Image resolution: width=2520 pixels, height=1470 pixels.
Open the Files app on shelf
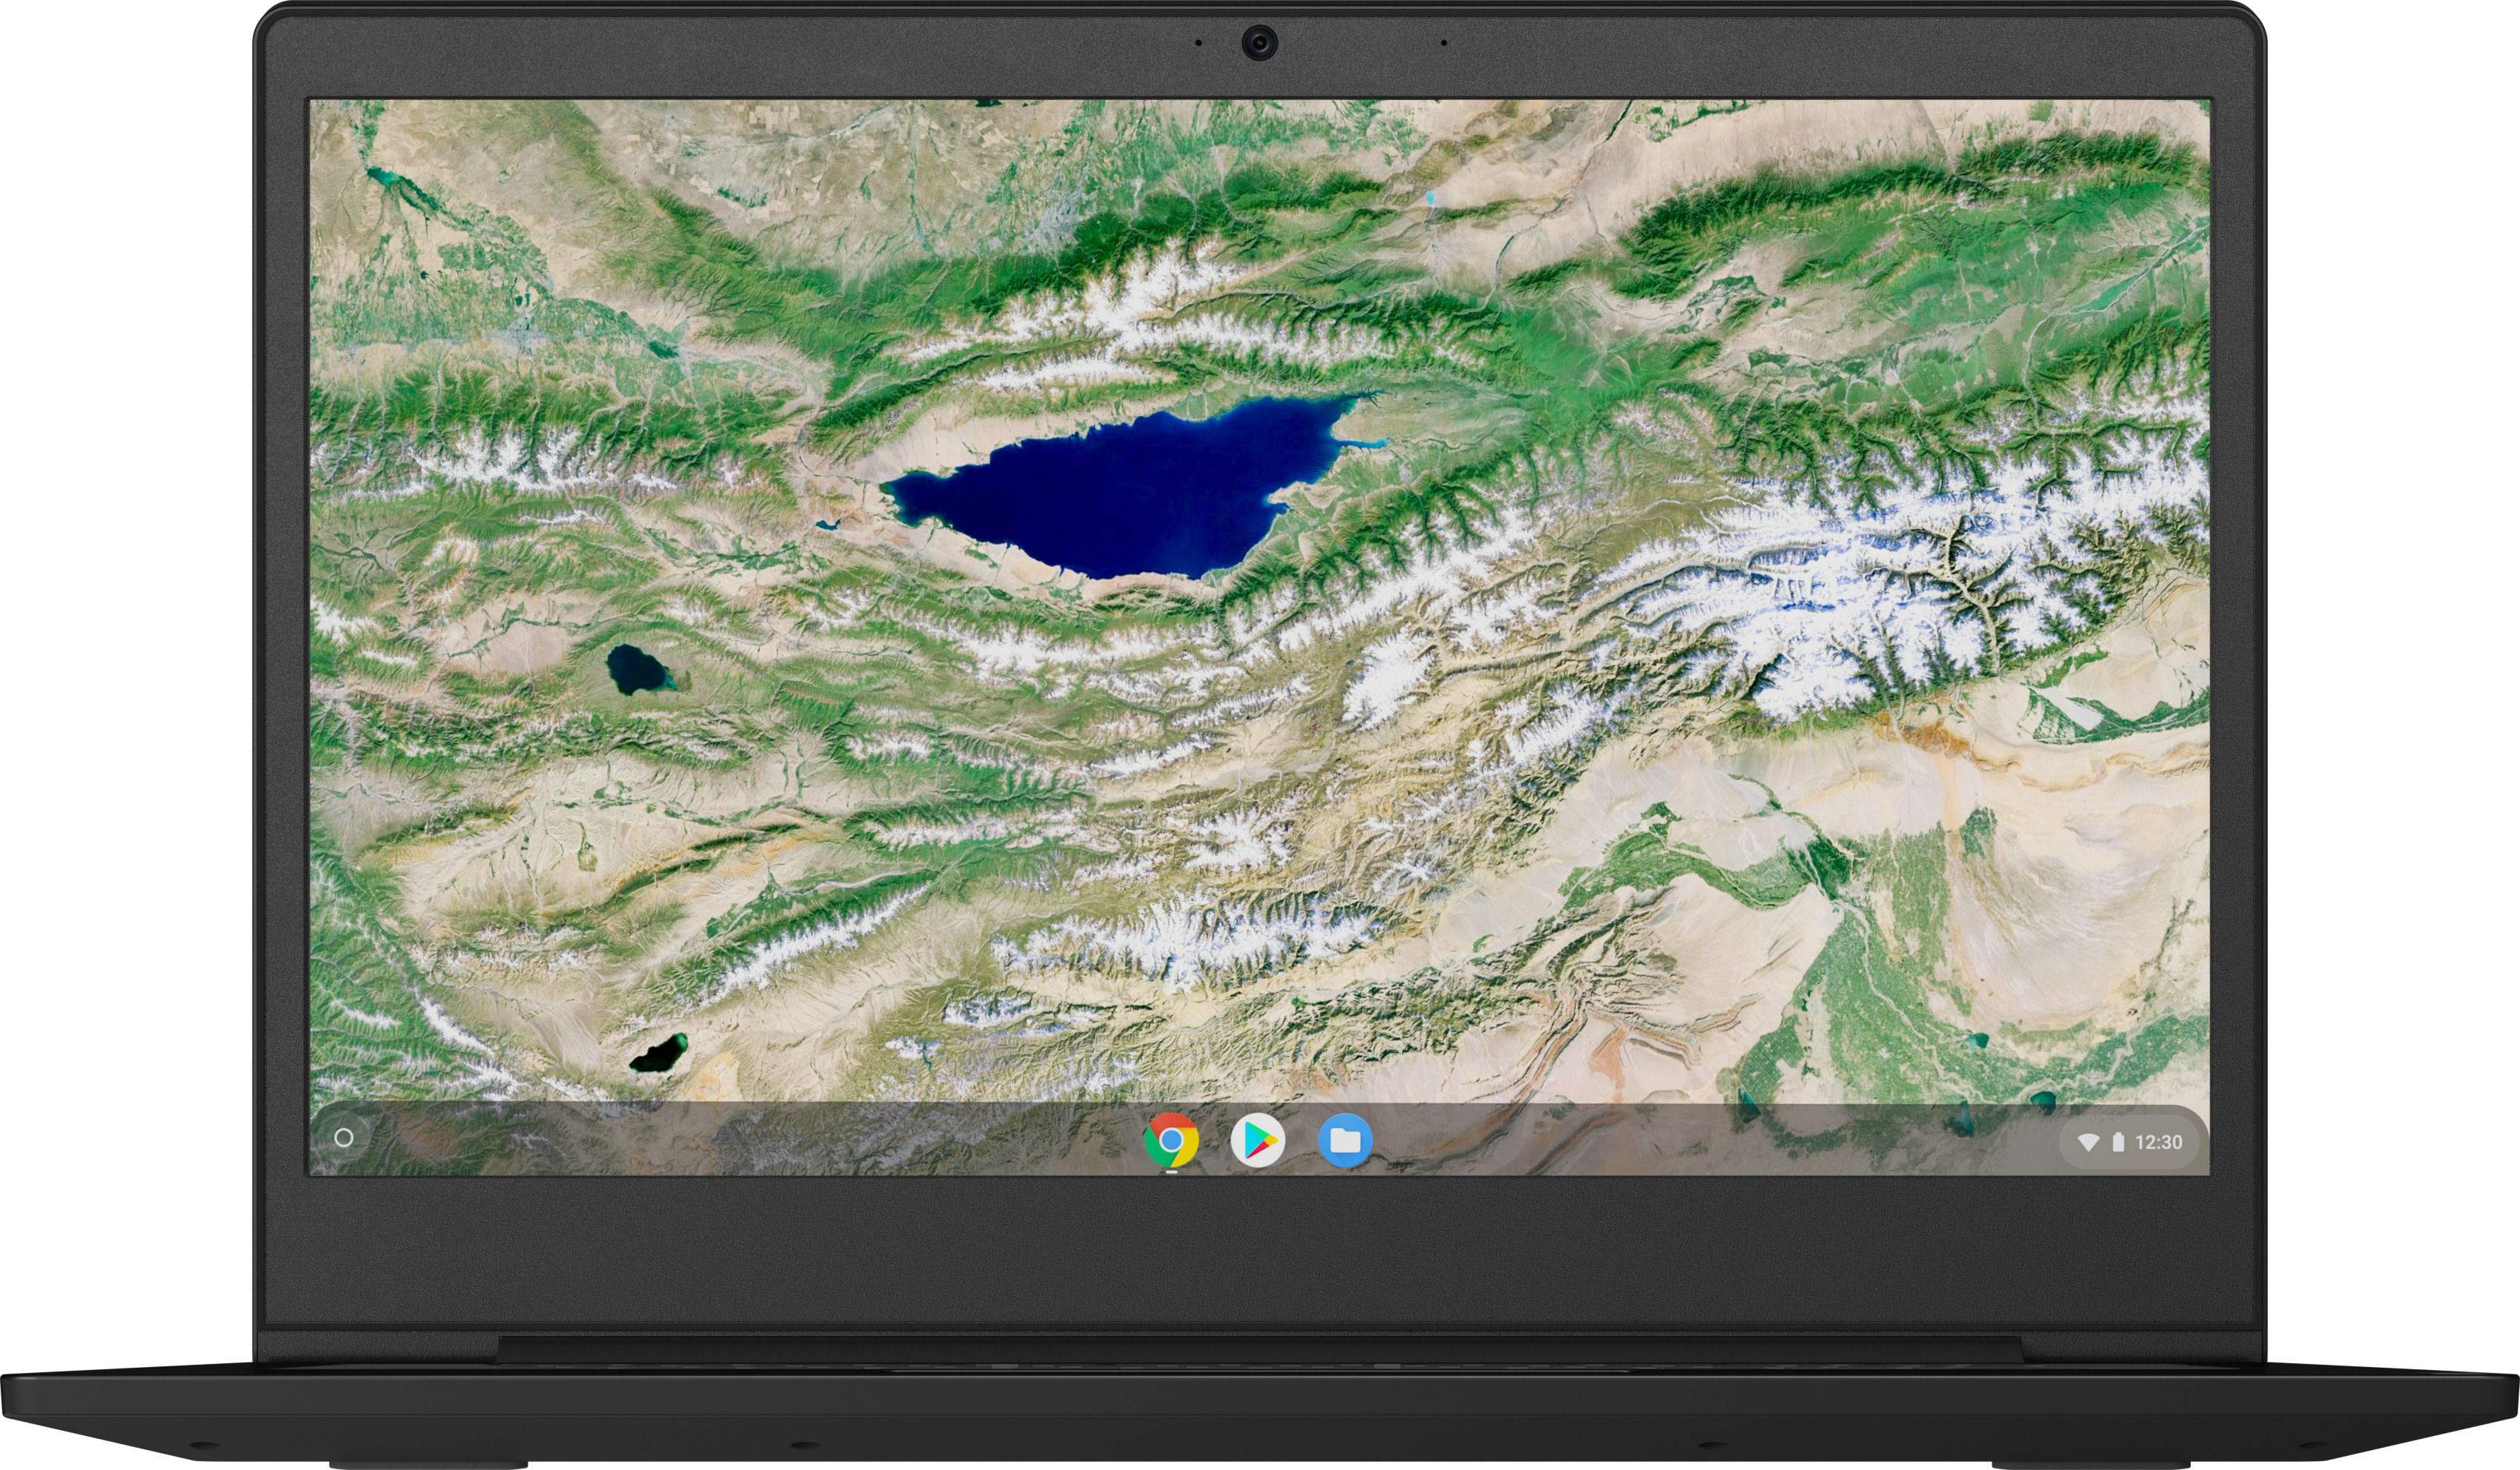click(x=1345, y=1140)
